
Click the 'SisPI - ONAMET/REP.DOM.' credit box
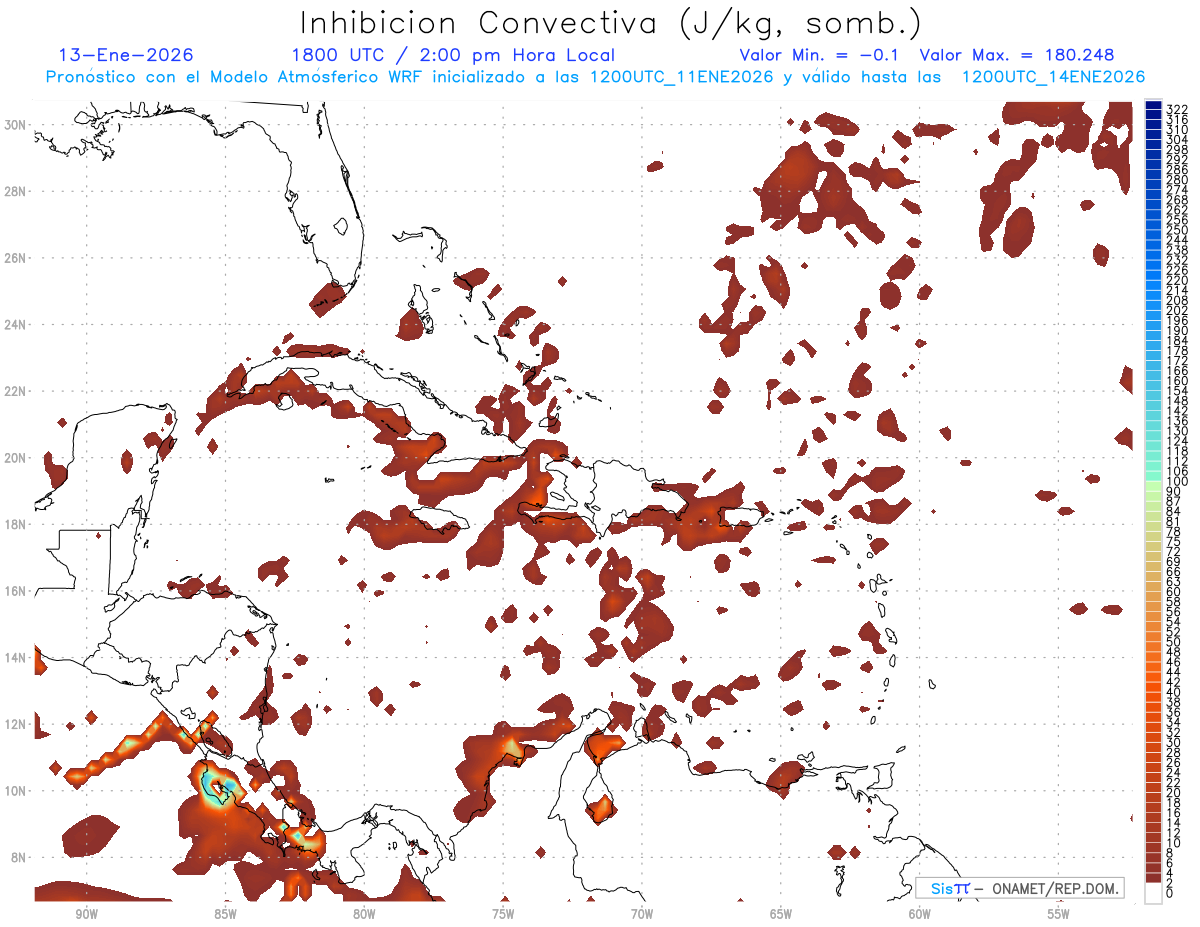1020,888
